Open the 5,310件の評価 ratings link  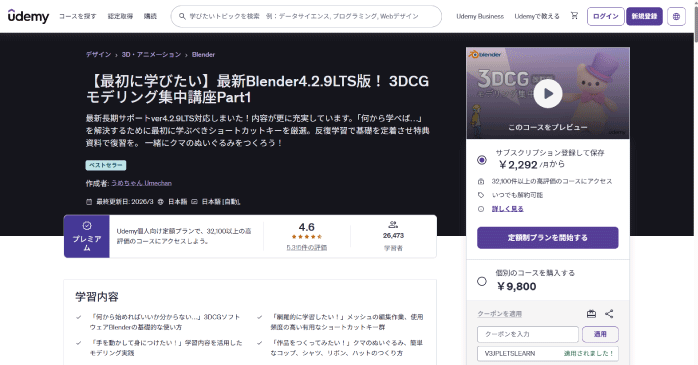coord(307,247)
